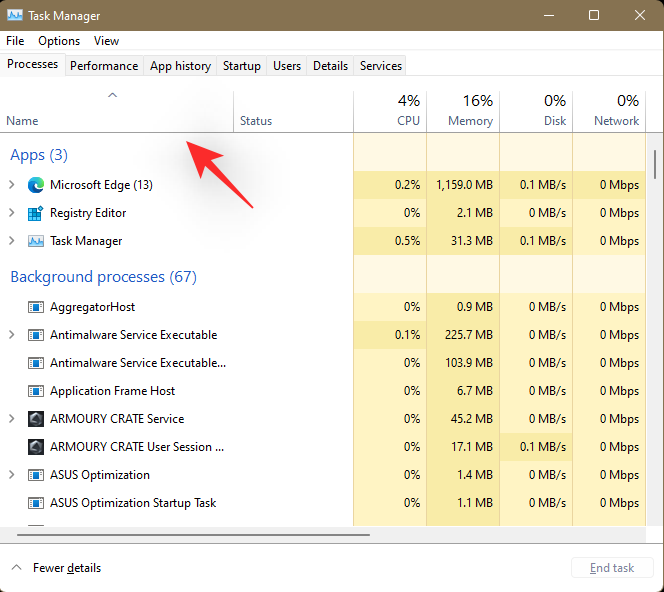Open the File menu
The width and height of the screenshot is (664, 592).
click(15, 41)
